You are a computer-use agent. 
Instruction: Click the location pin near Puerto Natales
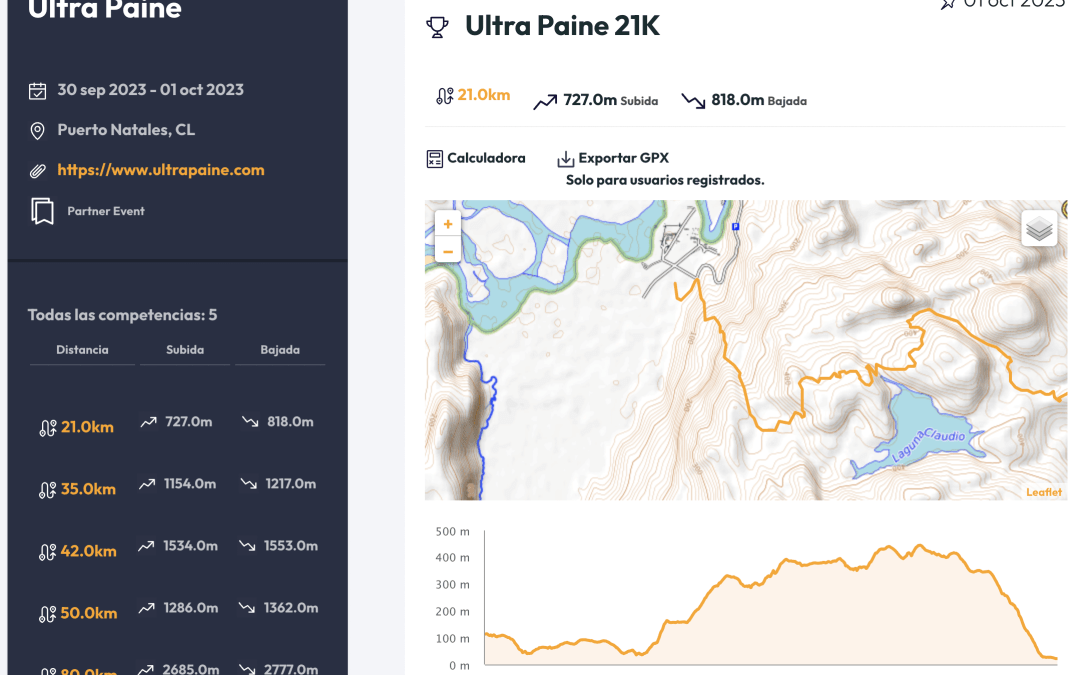(x=38, y=131)
